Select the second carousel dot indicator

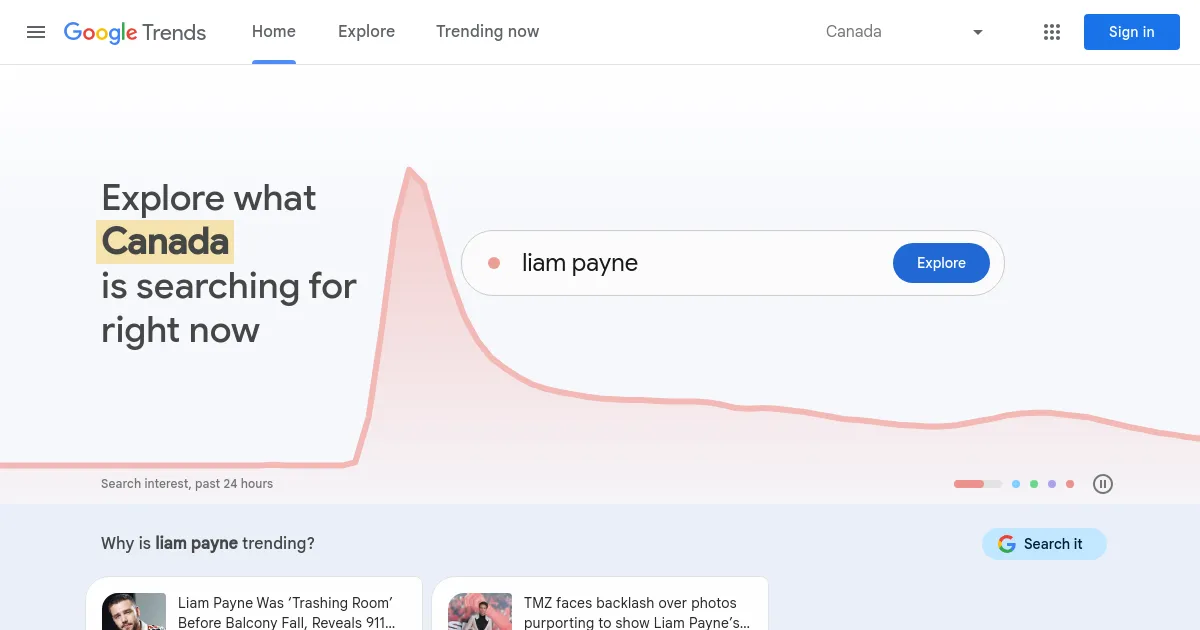coord(1016,484)
